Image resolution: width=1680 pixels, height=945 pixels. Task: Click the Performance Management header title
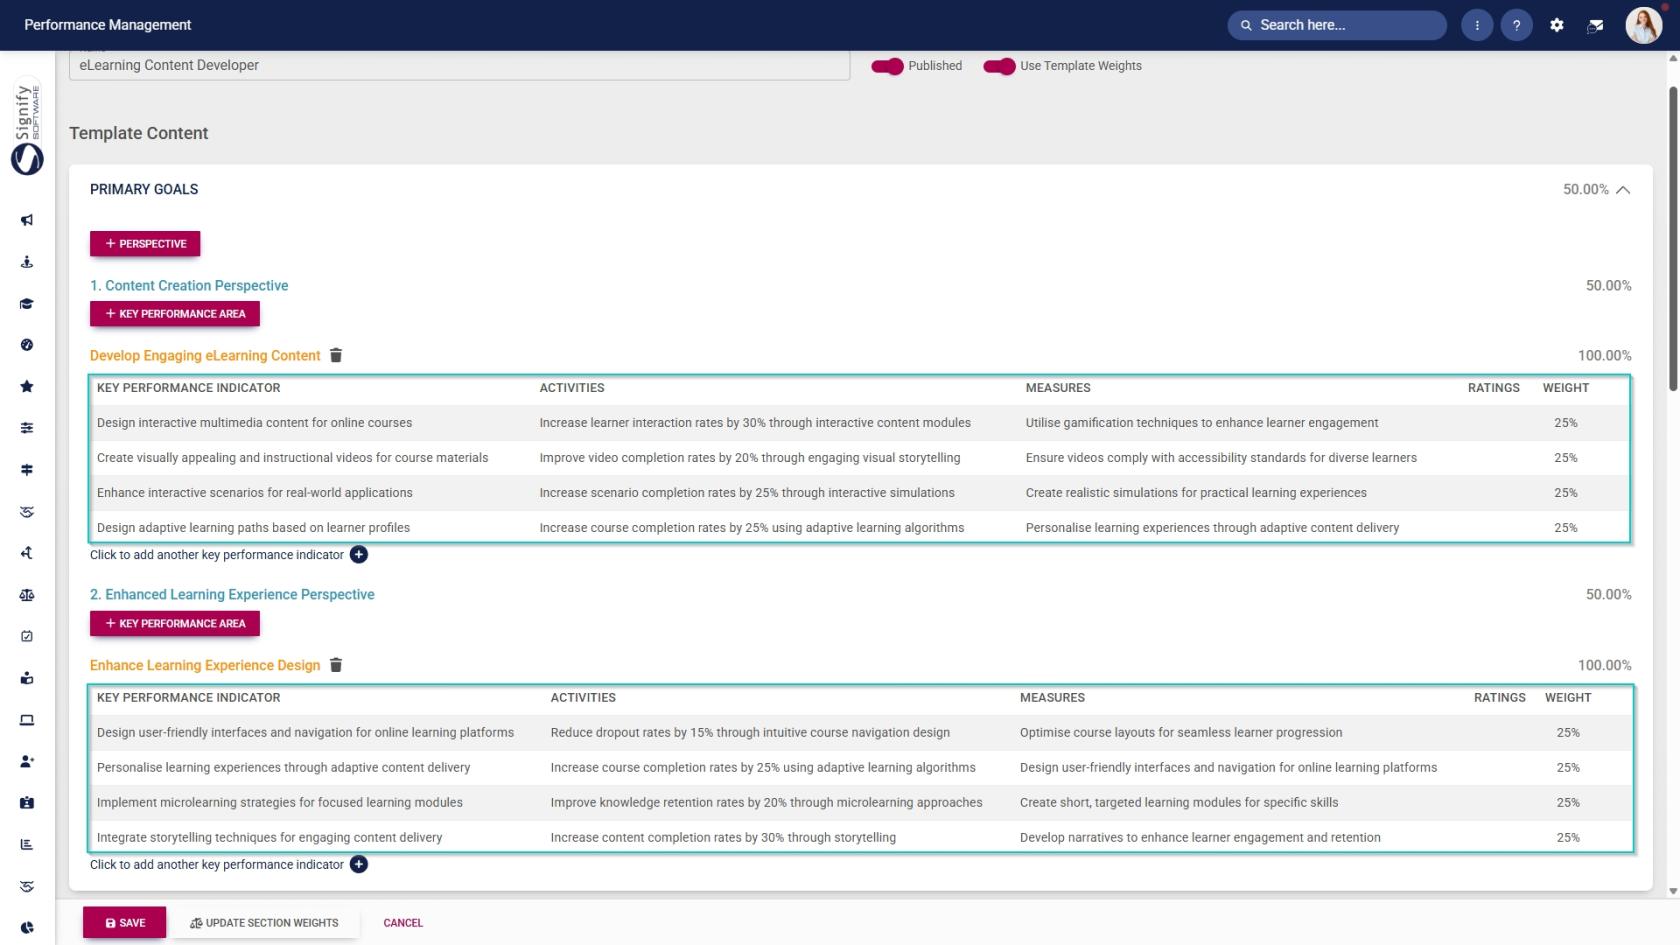click(x=108, y=25)
